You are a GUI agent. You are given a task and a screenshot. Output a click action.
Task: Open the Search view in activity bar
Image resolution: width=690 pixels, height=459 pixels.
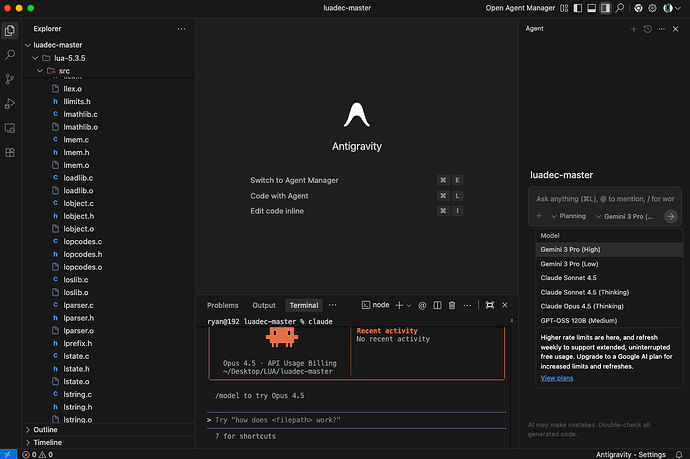tap(10, 55)
